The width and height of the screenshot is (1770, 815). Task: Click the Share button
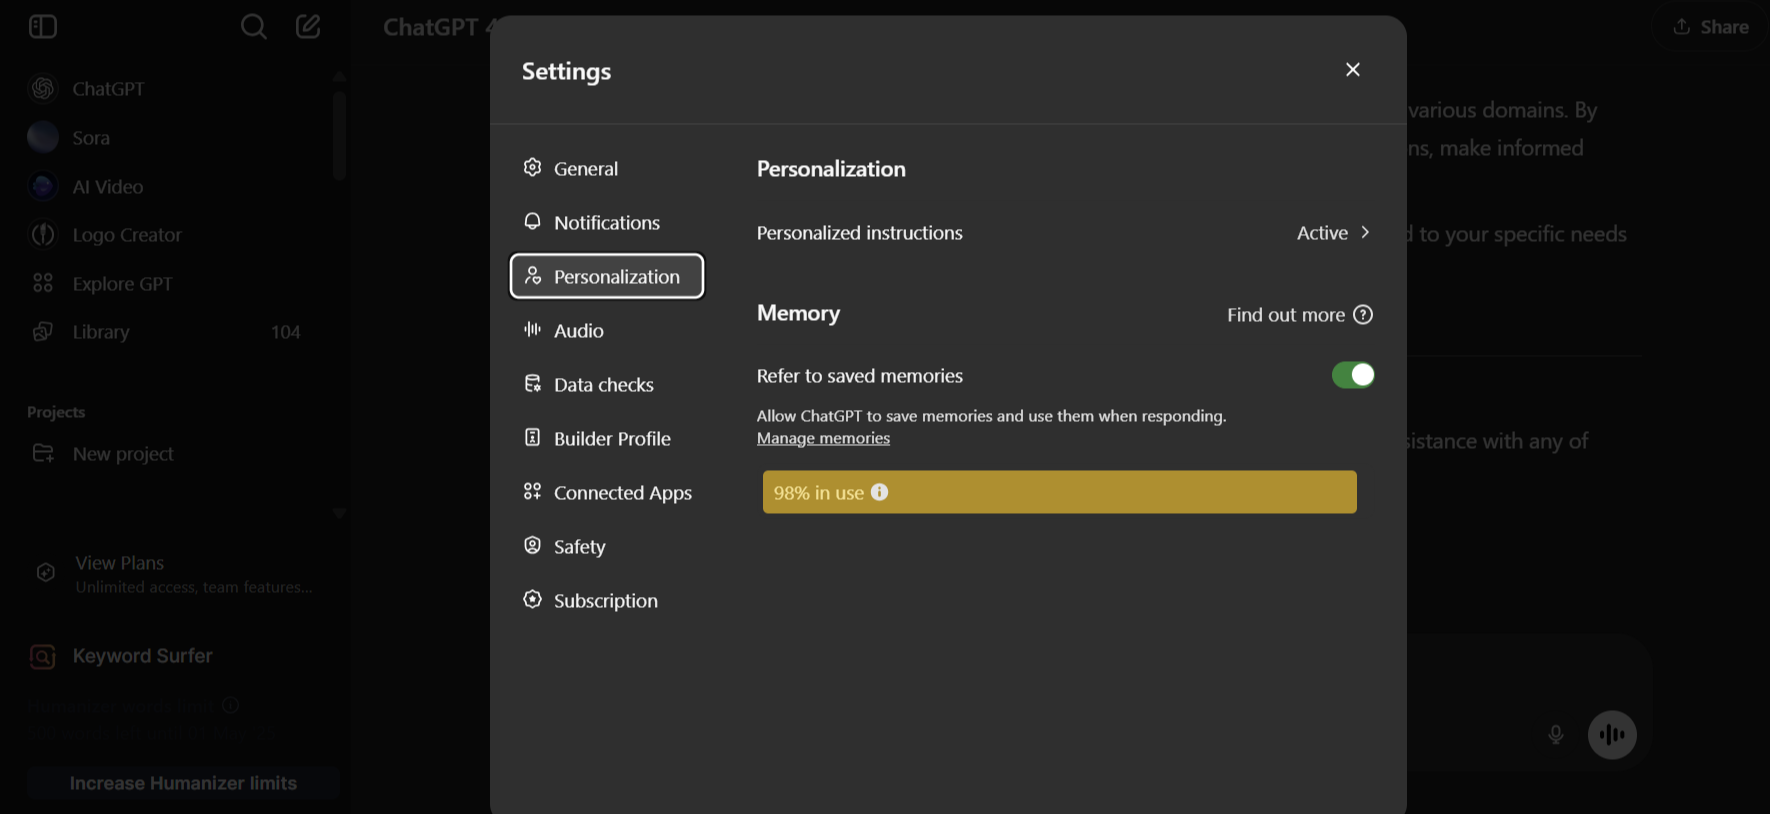point(1712,27)
